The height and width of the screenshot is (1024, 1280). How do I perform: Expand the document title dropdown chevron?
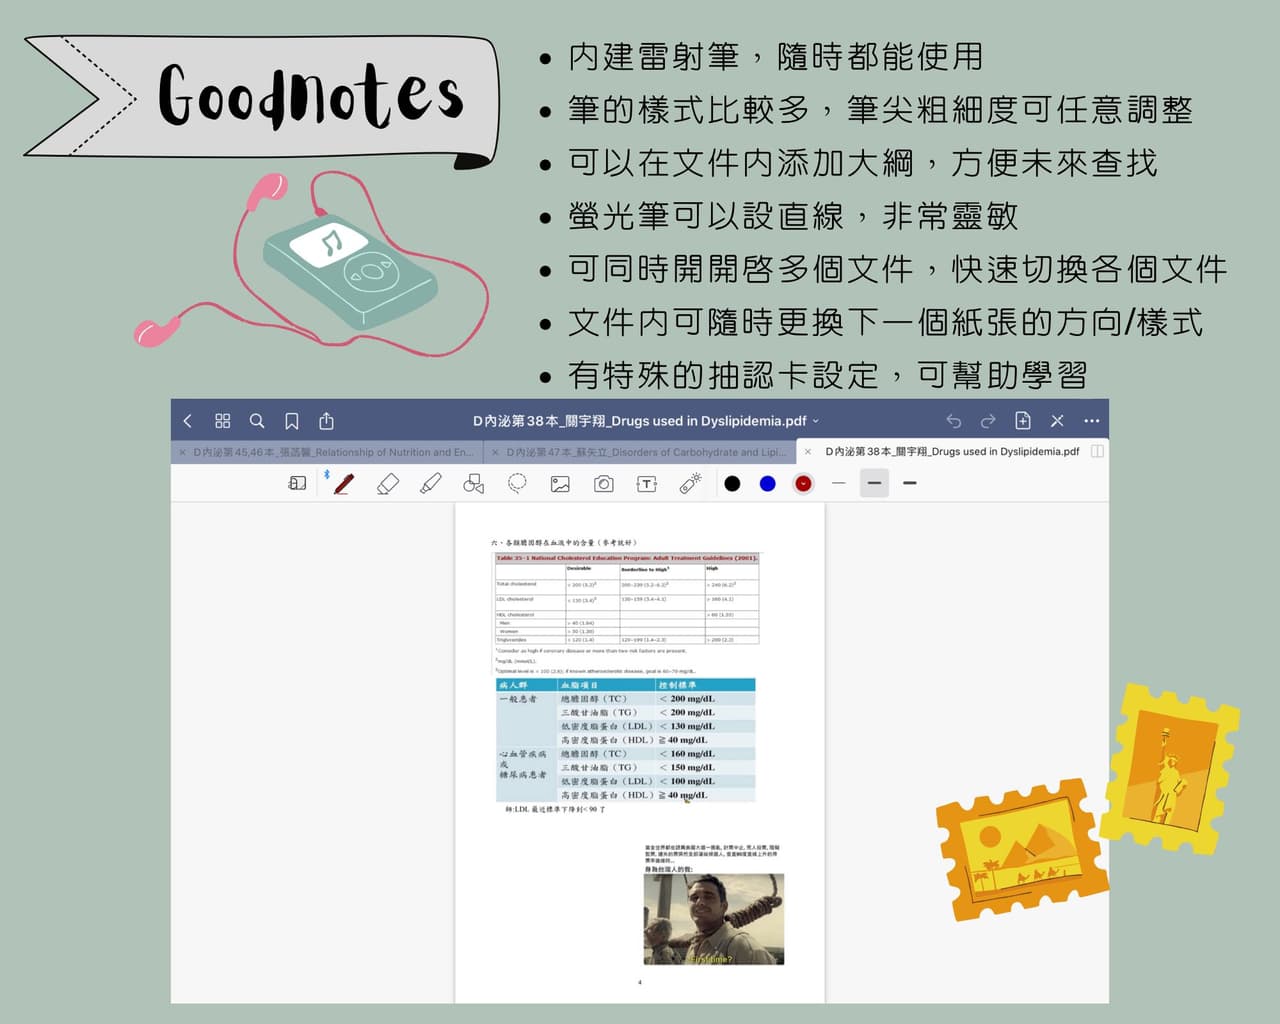pos(816,421)
